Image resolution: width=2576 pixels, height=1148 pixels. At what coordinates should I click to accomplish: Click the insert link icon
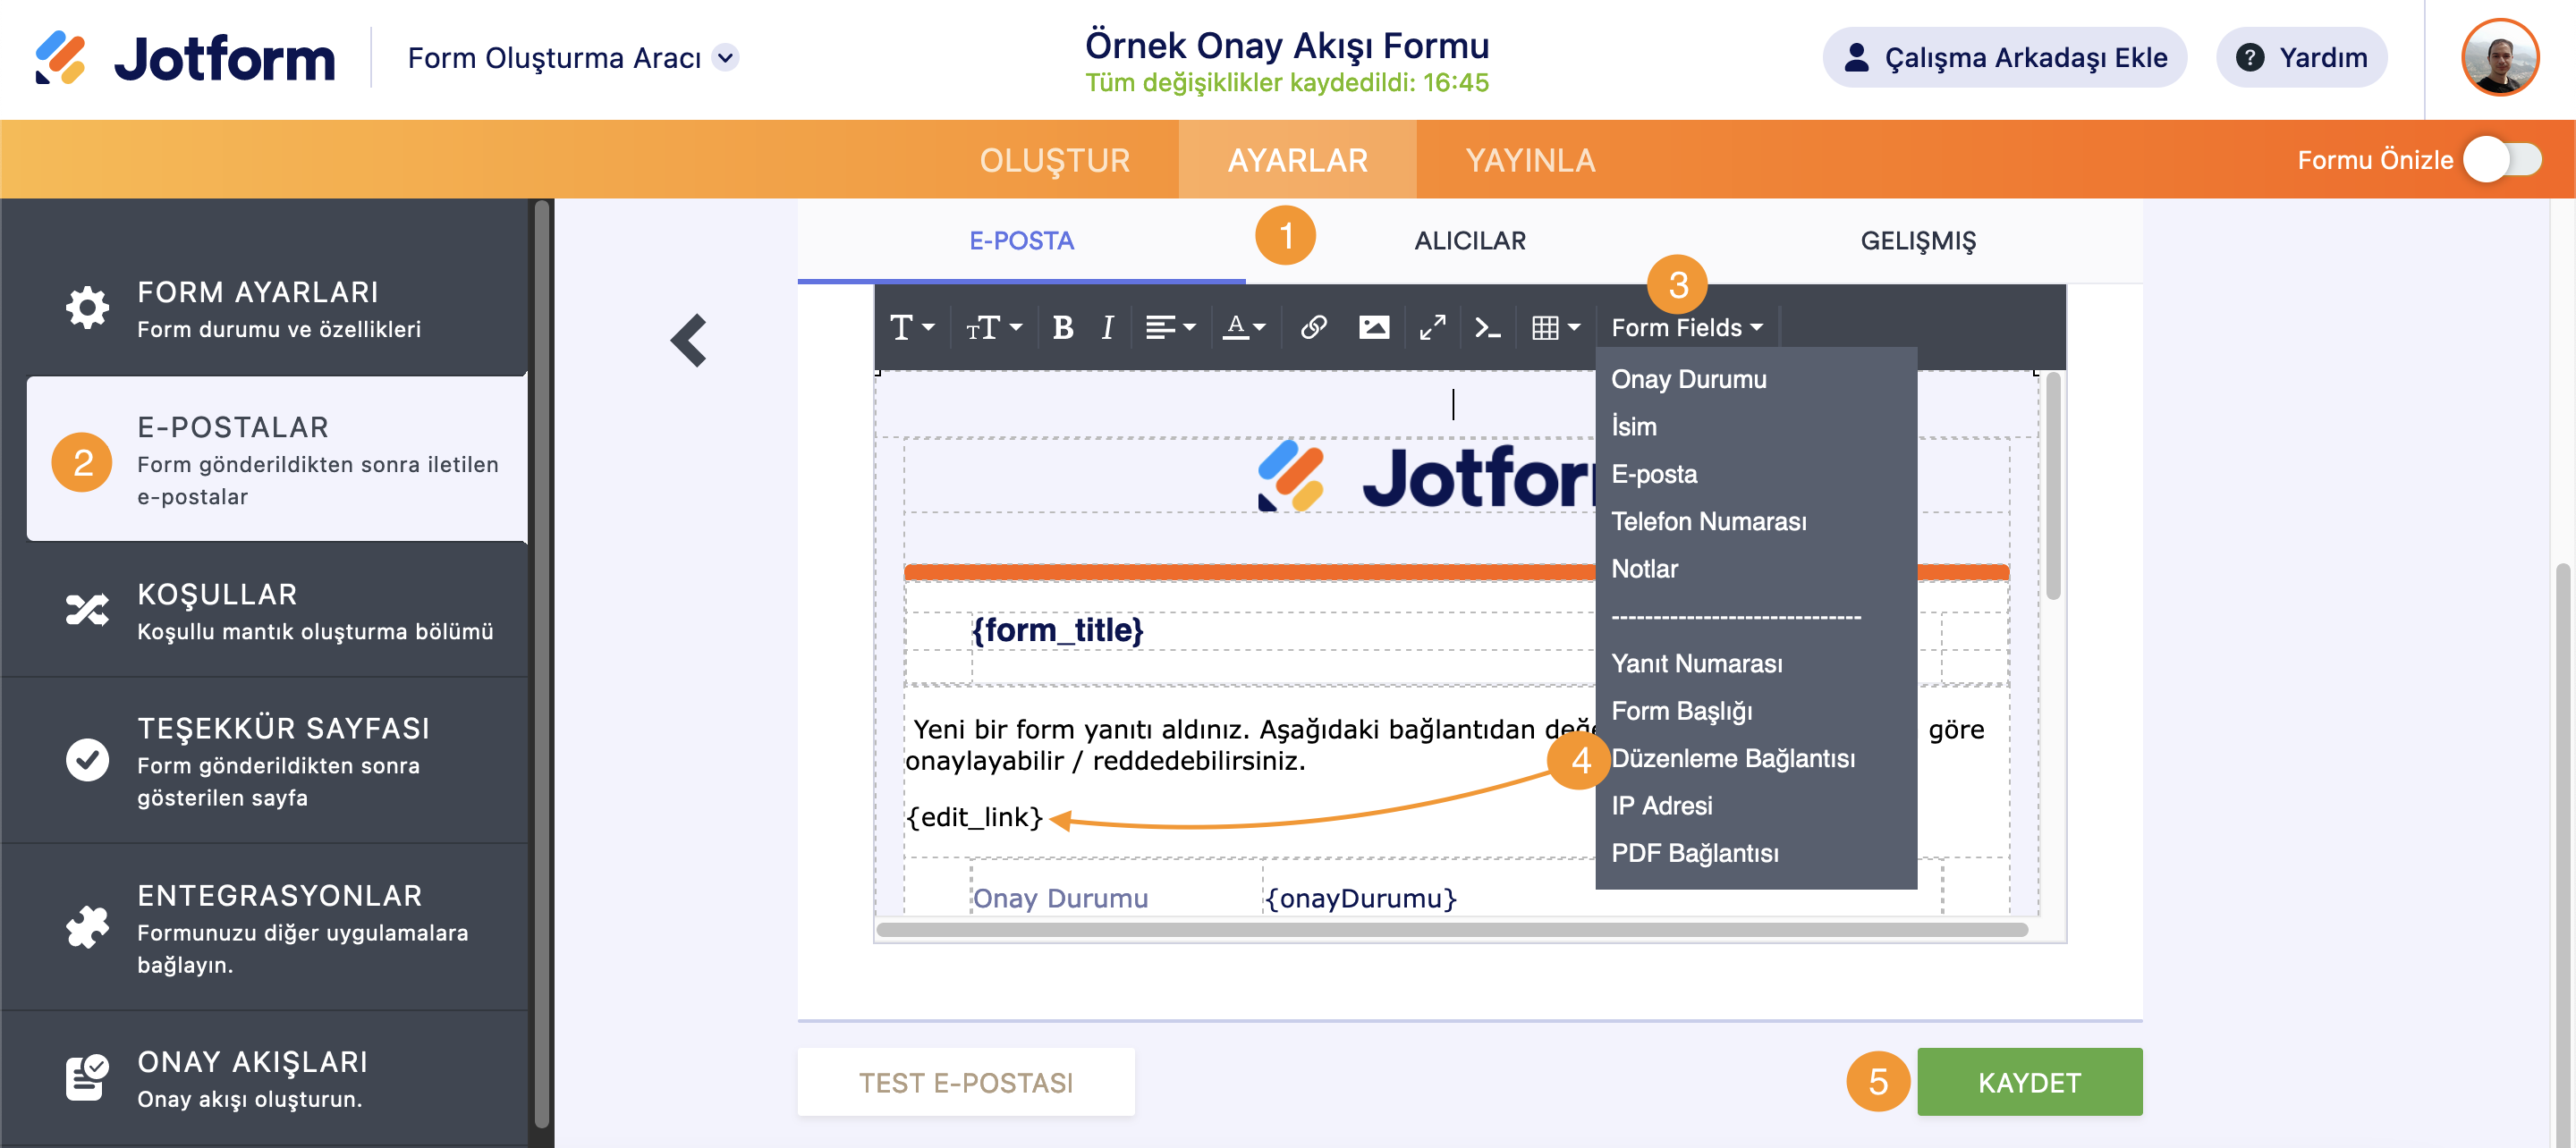click(x=1313, y=327)
